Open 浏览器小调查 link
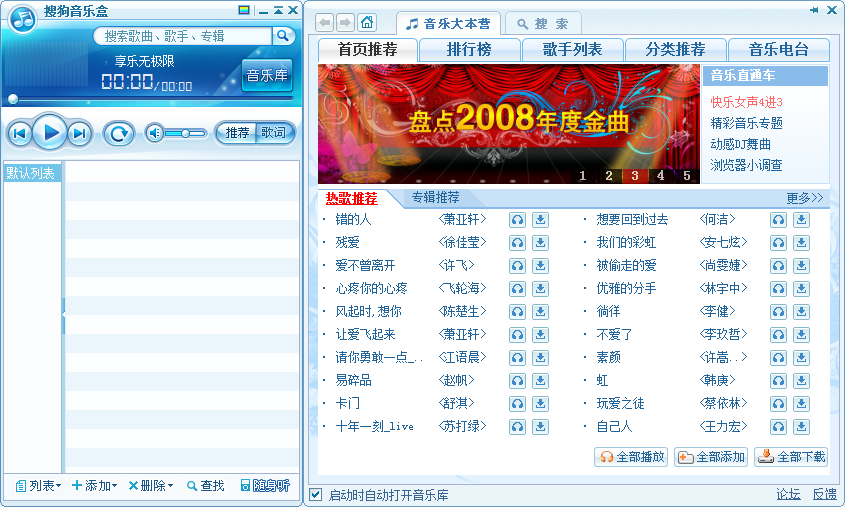The height and width of the screenshot is (507, 845). pyautogui.click(x=746, y=165)
